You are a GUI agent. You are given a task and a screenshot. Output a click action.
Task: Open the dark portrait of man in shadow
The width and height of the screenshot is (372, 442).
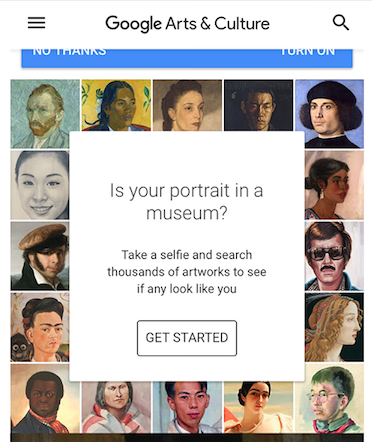(258, 105)
